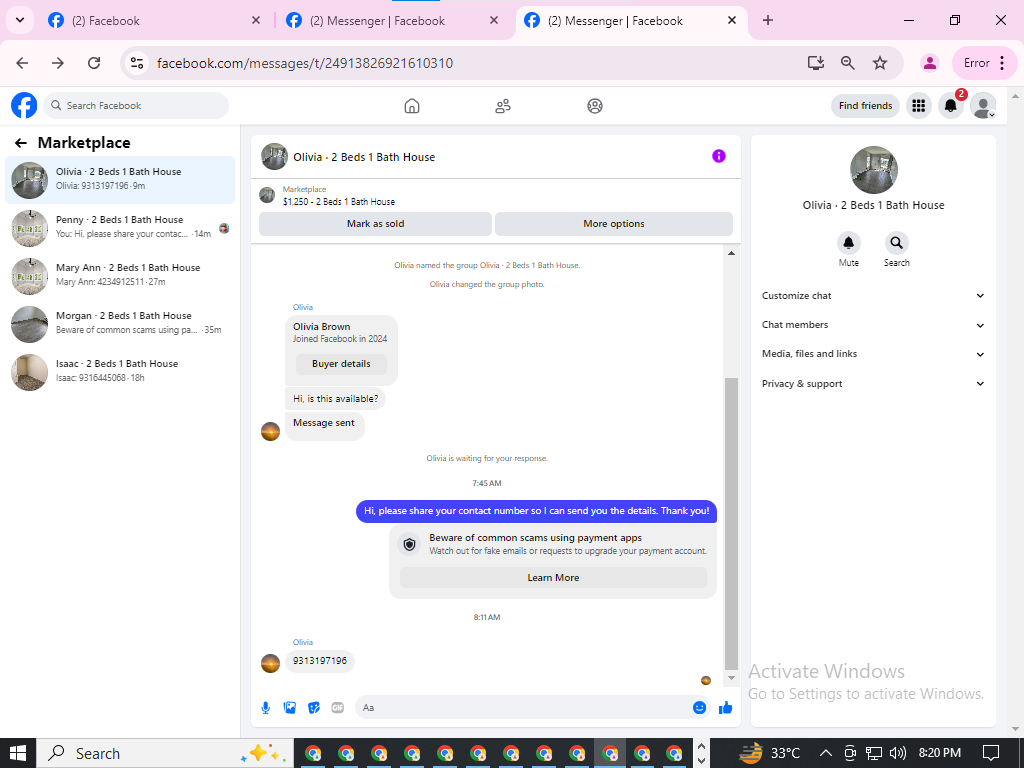This screenshot has height=768, width=1024.
Task: Click the Facebook logo icon
Action: point(24,105)
